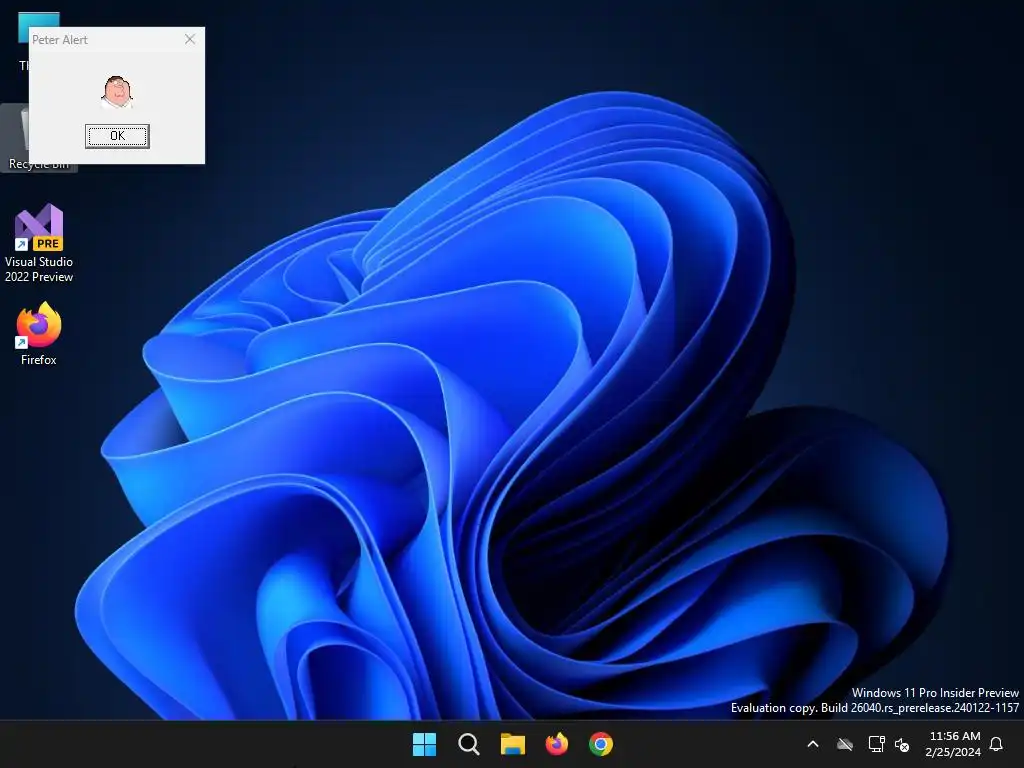Select the Visual Studio 2022 Preview desktop shortcut

39,242
